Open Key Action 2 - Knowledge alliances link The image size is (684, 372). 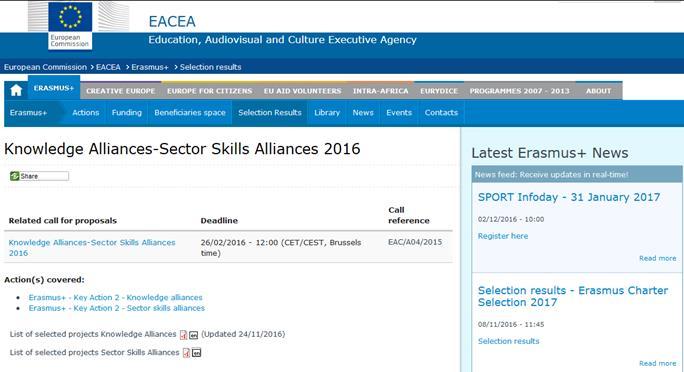(116, 297)
